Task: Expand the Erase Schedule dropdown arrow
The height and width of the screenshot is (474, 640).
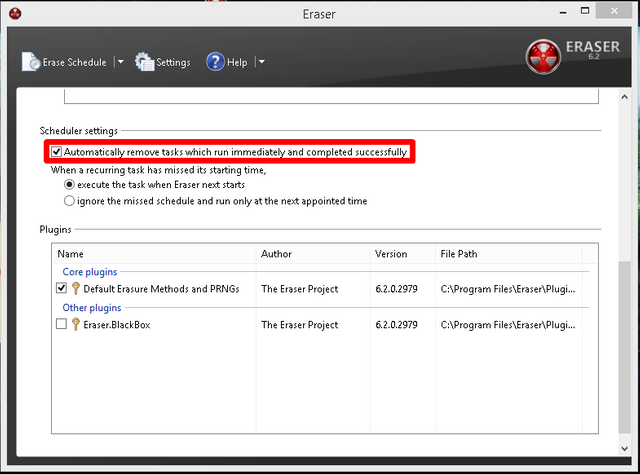Action: click(x=120, y=62)
